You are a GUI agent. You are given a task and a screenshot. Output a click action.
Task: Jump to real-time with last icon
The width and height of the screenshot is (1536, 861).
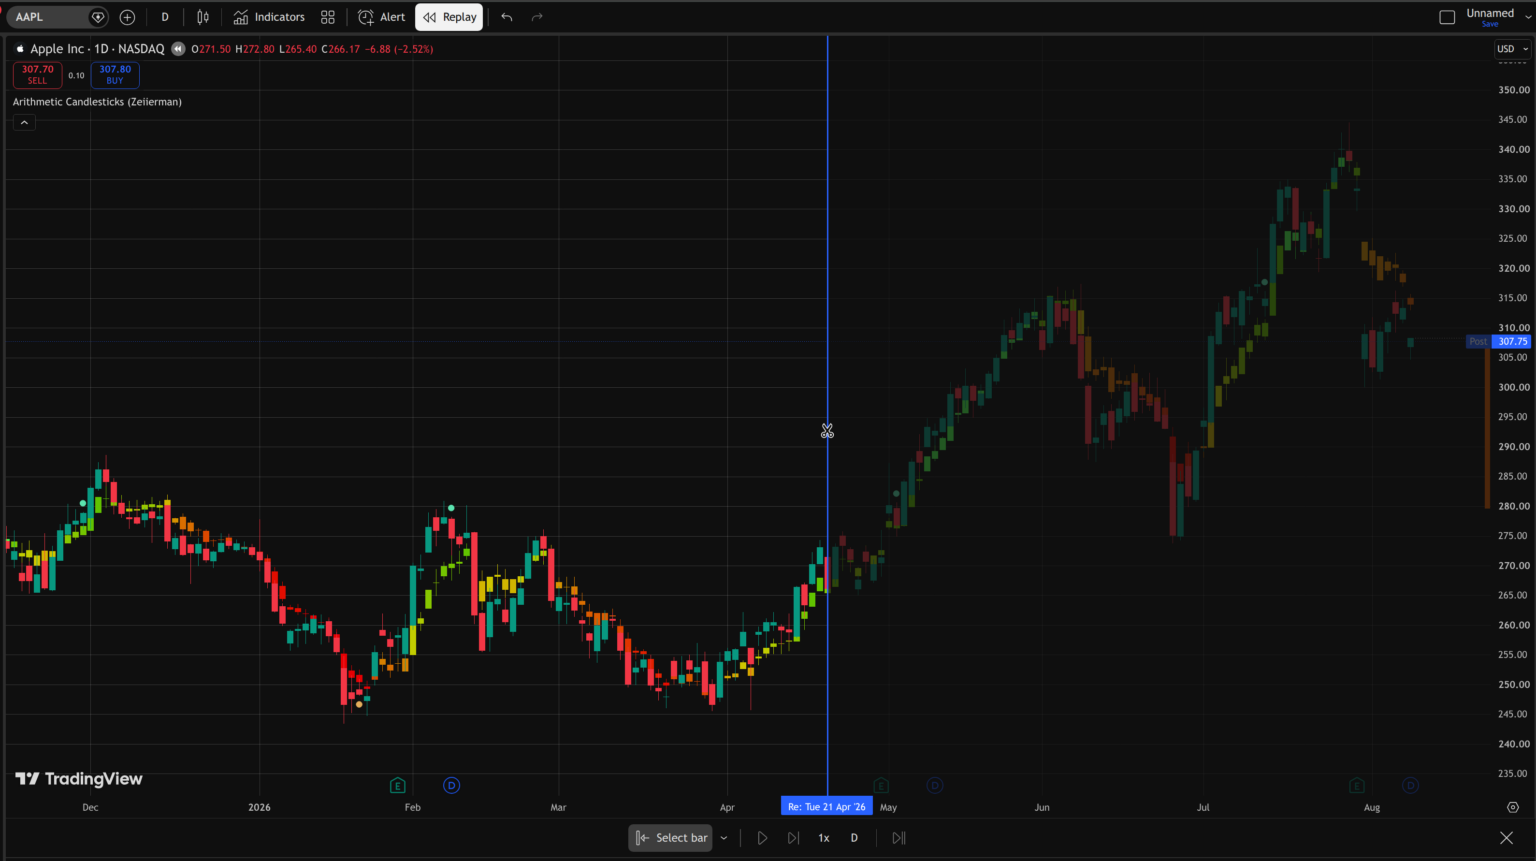click(x=899, y=838)
